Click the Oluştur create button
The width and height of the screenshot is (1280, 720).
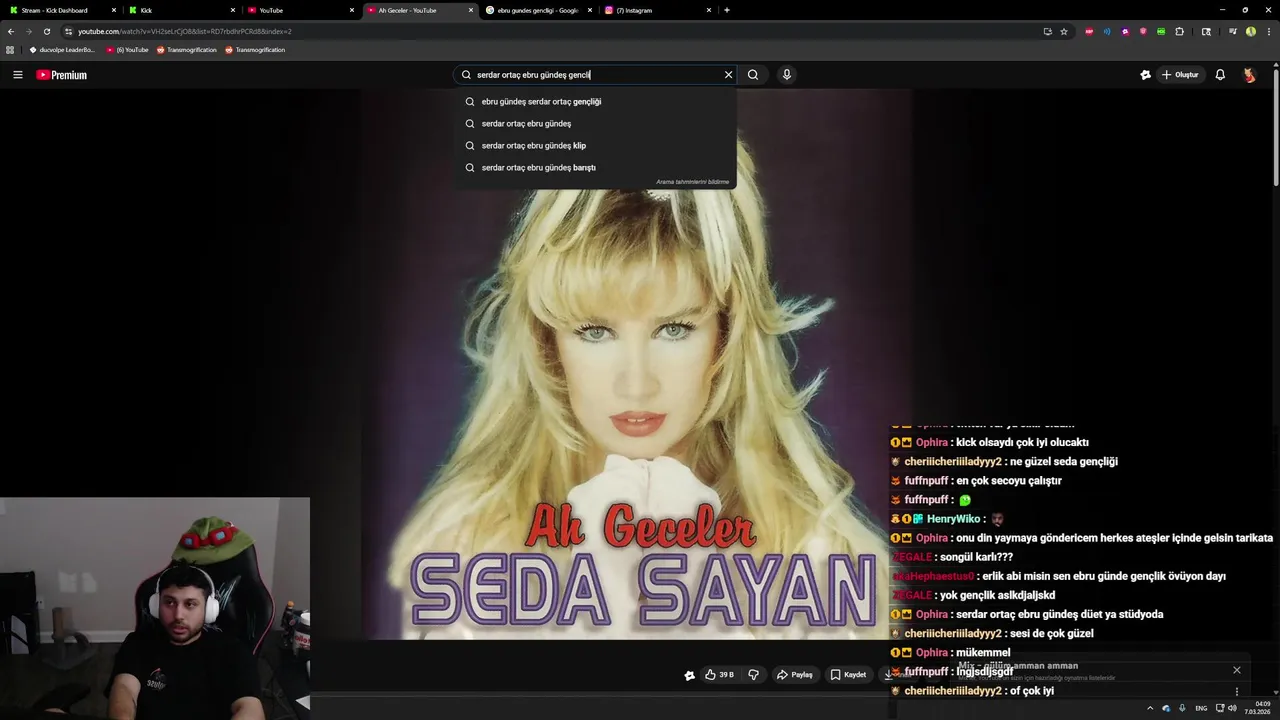[1180, 75]
